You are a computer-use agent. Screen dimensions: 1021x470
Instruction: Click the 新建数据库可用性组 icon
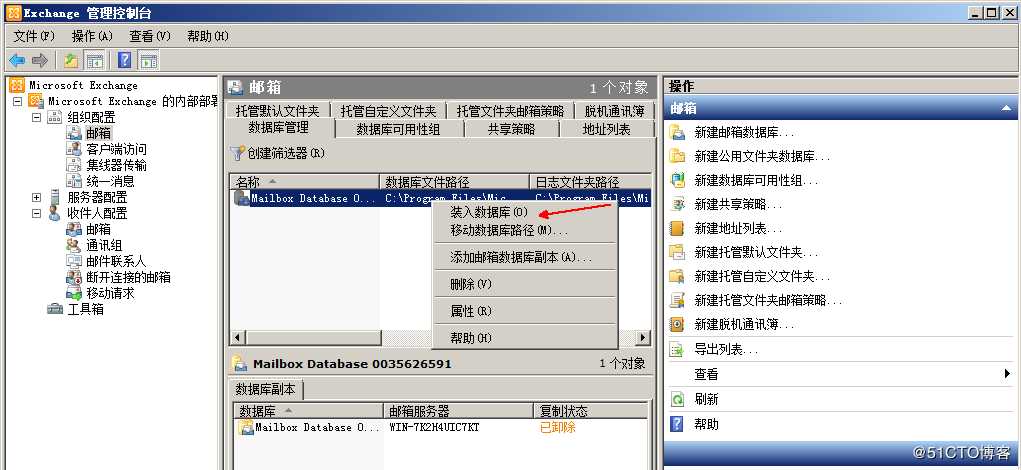point(678,180)
